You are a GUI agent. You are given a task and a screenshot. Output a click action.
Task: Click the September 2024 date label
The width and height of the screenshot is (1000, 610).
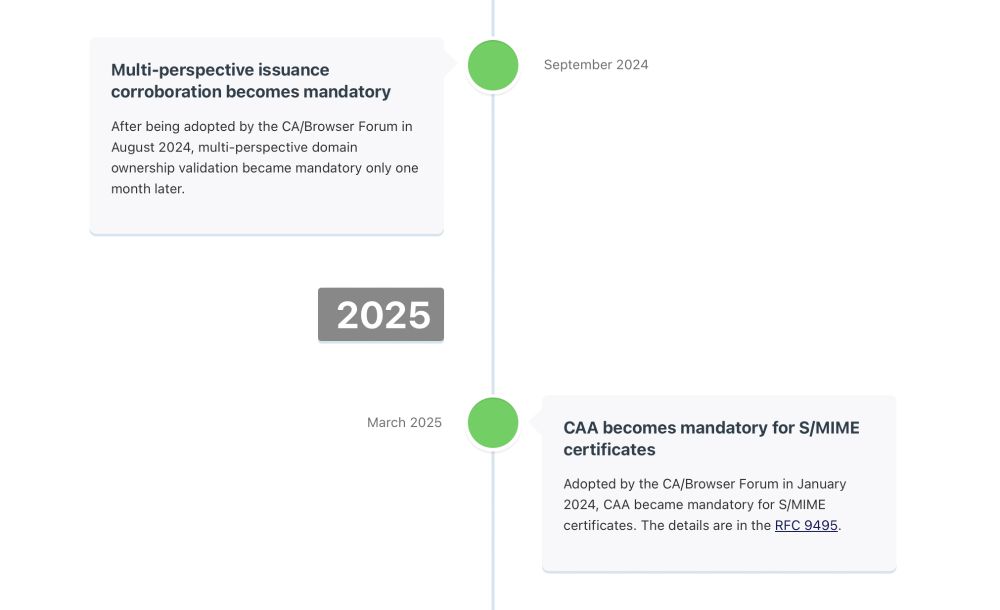point(596,64)
